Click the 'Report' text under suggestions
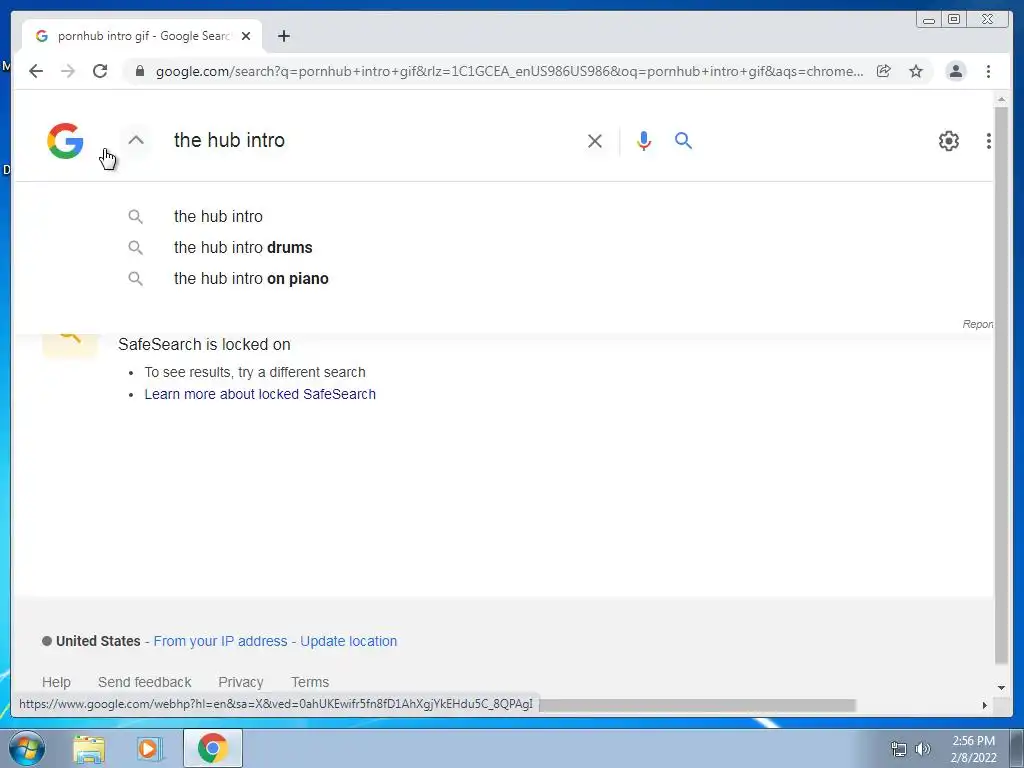1024x768 pixels. 978,324
